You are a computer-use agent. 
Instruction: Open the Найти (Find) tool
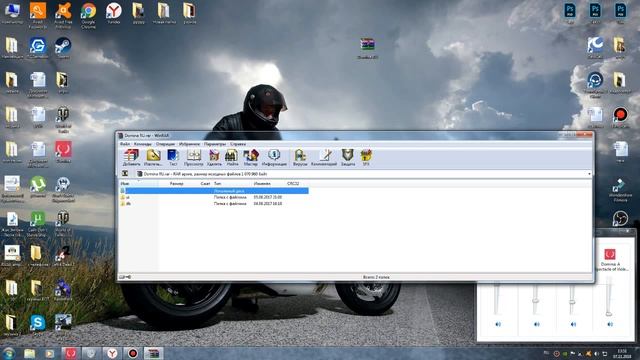pos(232,157)
